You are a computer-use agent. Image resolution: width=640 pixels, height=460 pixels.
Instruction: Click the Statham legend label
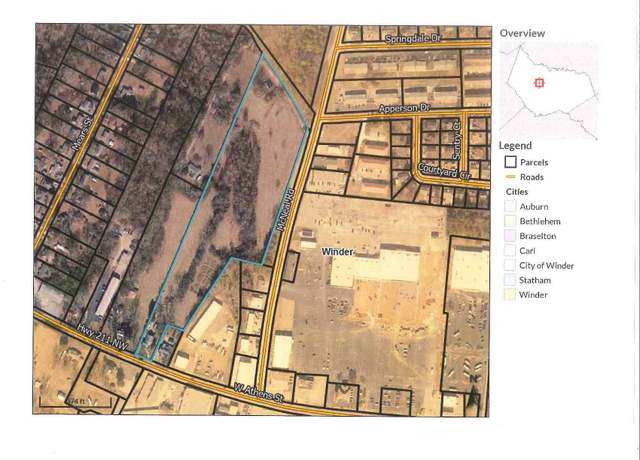pyautogui.click(x=535, y=280)
